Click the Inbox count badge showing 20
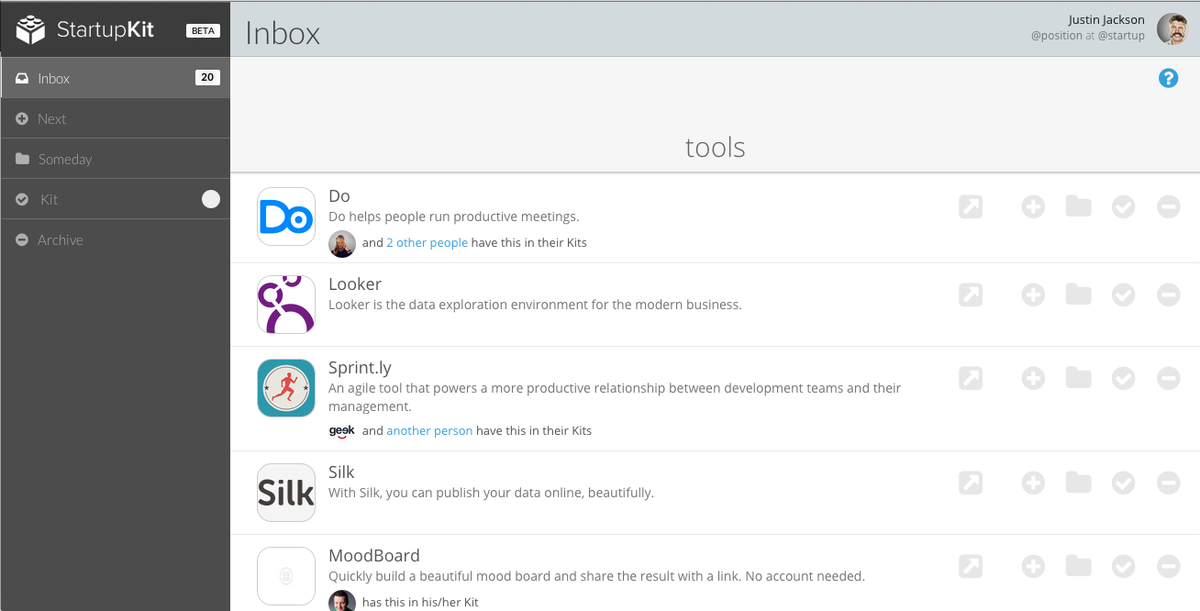The image size is (1200, 611). [207, 78]
